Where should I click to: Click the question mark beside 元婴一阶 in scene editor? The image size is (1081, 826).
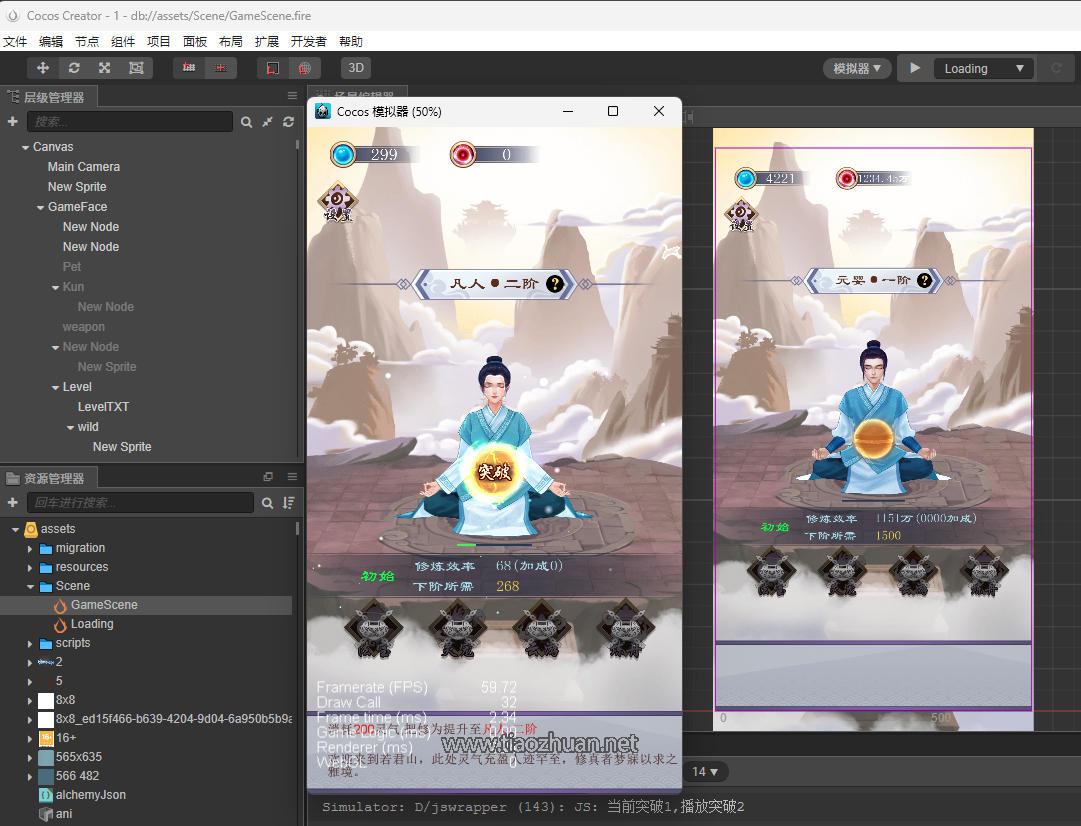[x=925, y=280]
